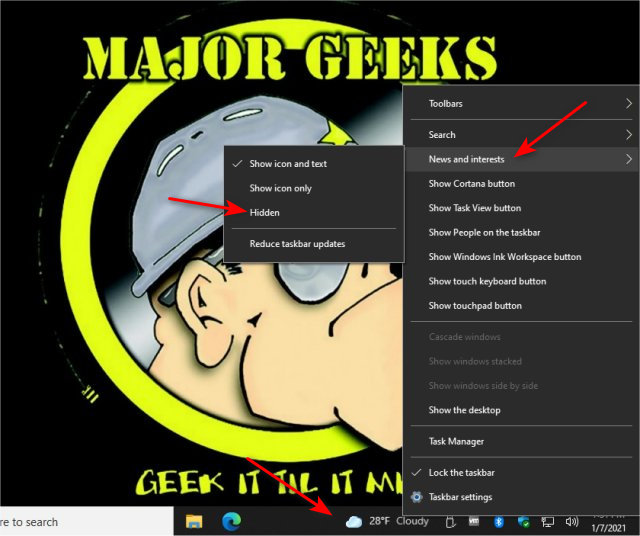Open File Explorer from the taskbar
640x536 pixels.
tap(194, 521)
